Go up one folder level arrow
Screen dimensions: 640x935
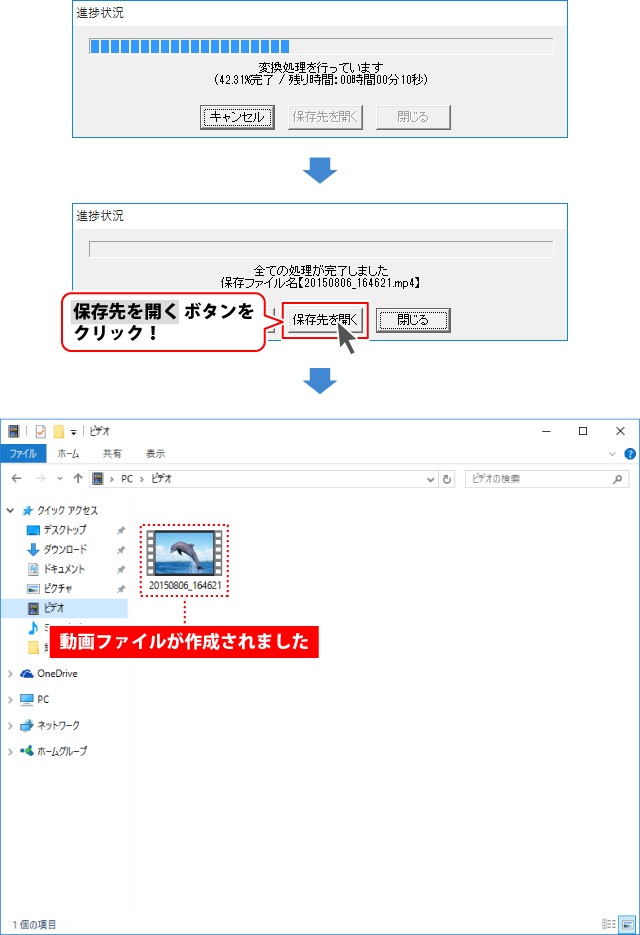pyautogui.click(x=78, y=478)
